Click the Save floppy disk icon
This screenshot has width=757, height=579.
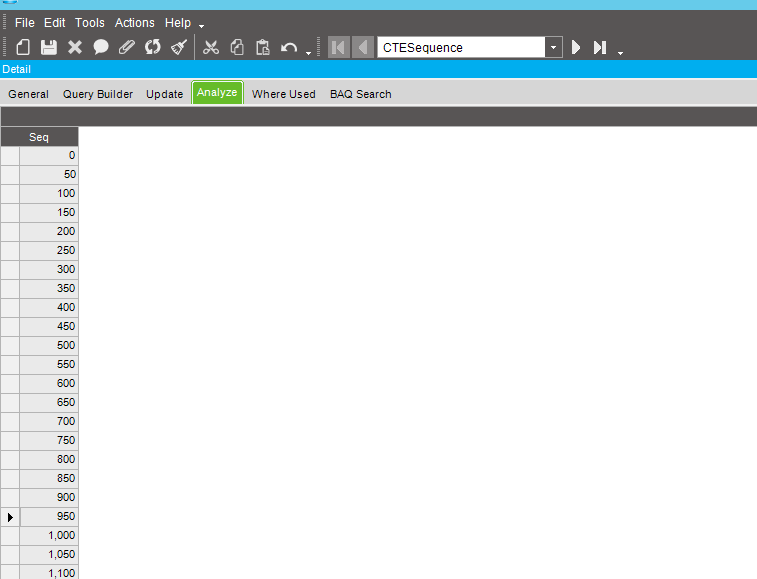(49, 47)
